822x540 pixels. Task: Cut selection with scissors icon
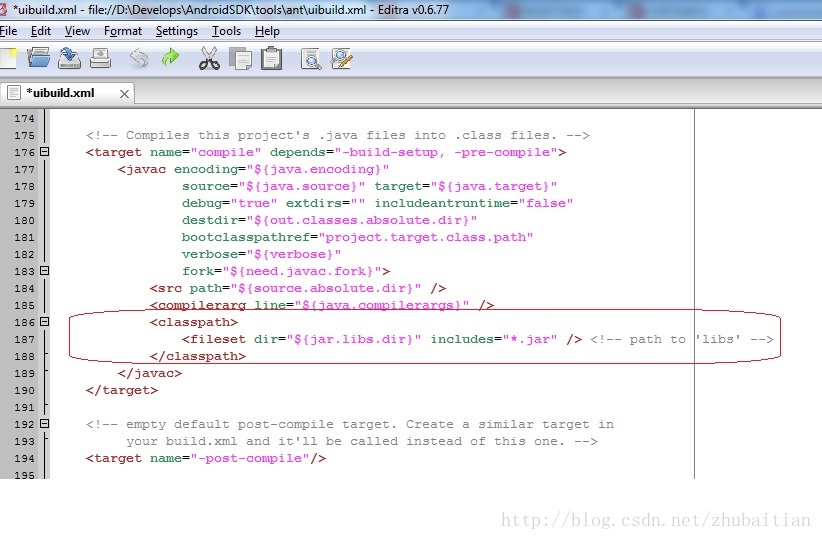click(209, 58)
